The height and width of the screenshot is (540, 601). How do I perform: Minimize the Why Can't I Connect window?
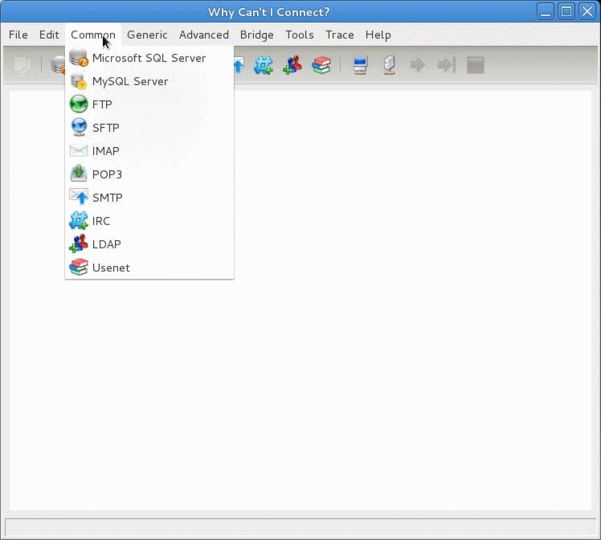pos(545,11)
